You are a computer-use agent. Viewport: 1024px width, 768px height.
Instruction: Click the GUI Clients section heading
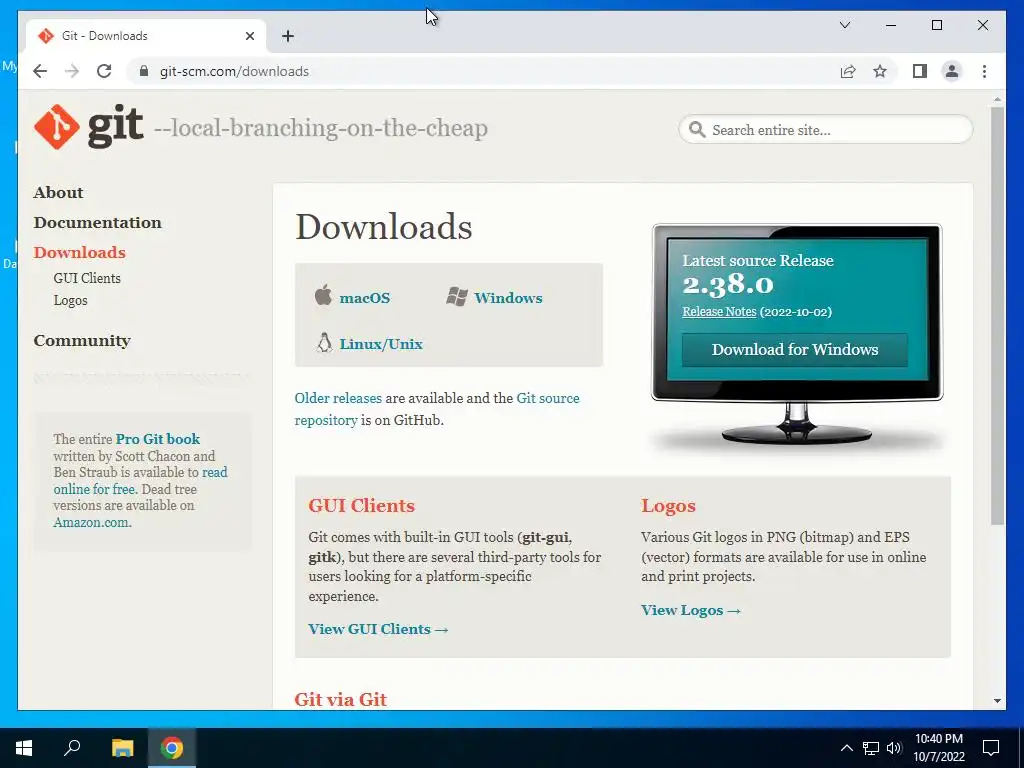361,505
